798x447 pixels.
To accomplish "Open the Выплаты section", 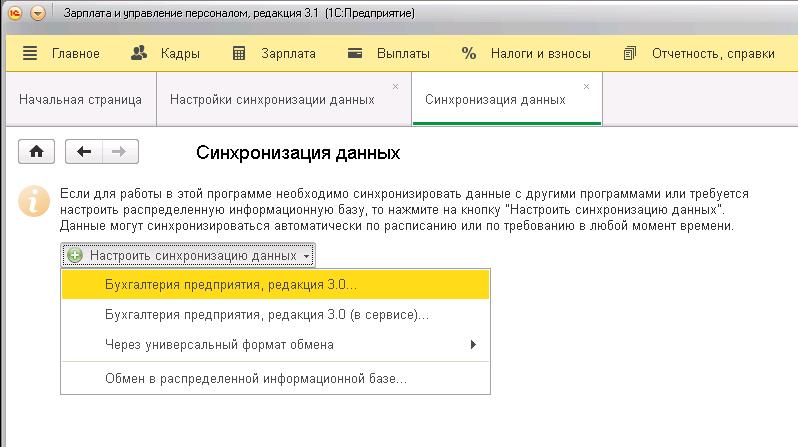I will (x=403, y=53).
